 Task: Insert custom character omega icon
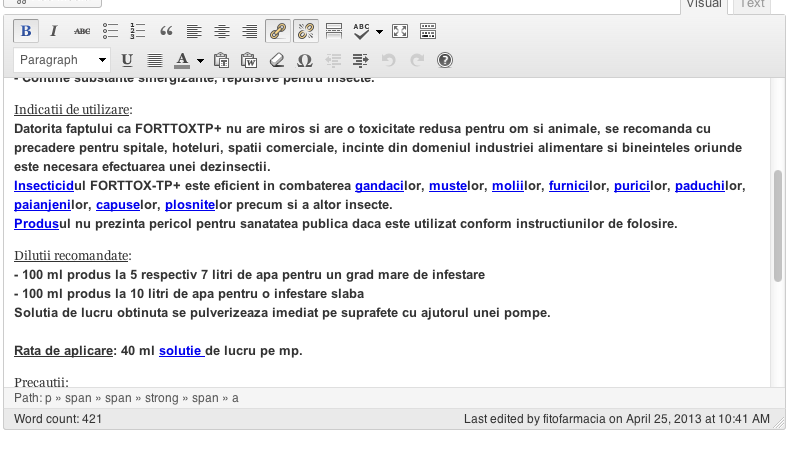[304, 60]
